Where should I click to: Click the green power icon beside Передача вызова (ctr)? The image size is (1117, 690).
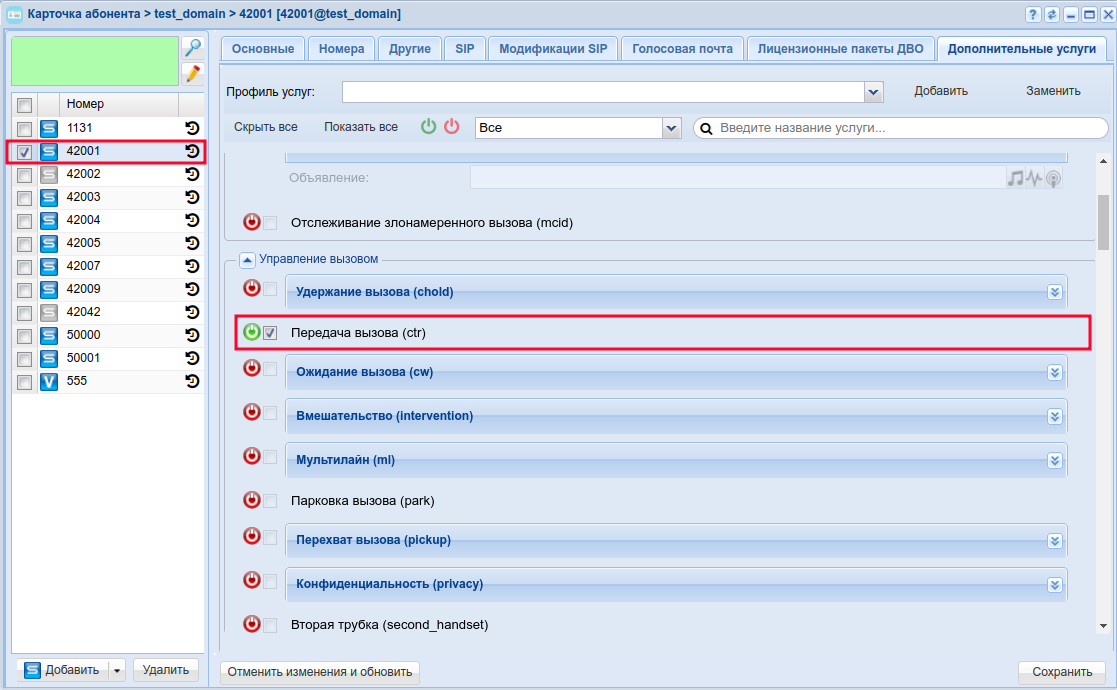tap(252, 332)
